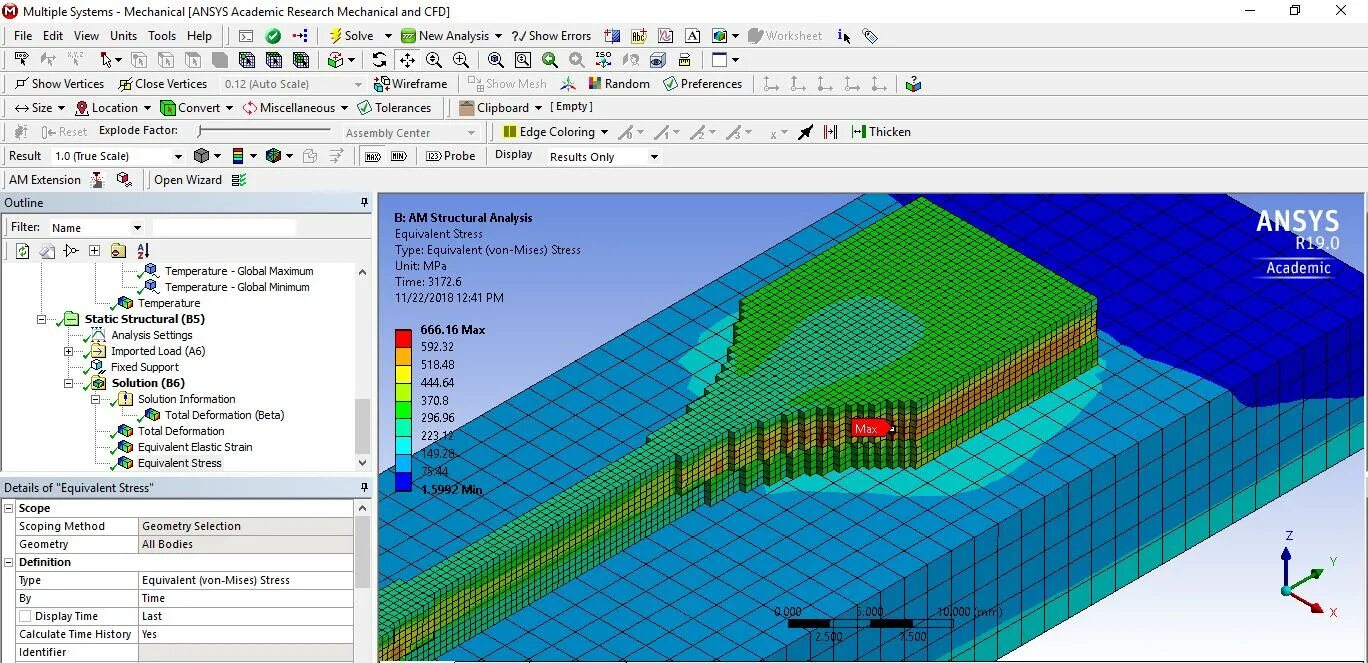The width and height of the screenshot is (1368, 663).
Task: Collapse the Solution Information node
Action: coord(95,399)
